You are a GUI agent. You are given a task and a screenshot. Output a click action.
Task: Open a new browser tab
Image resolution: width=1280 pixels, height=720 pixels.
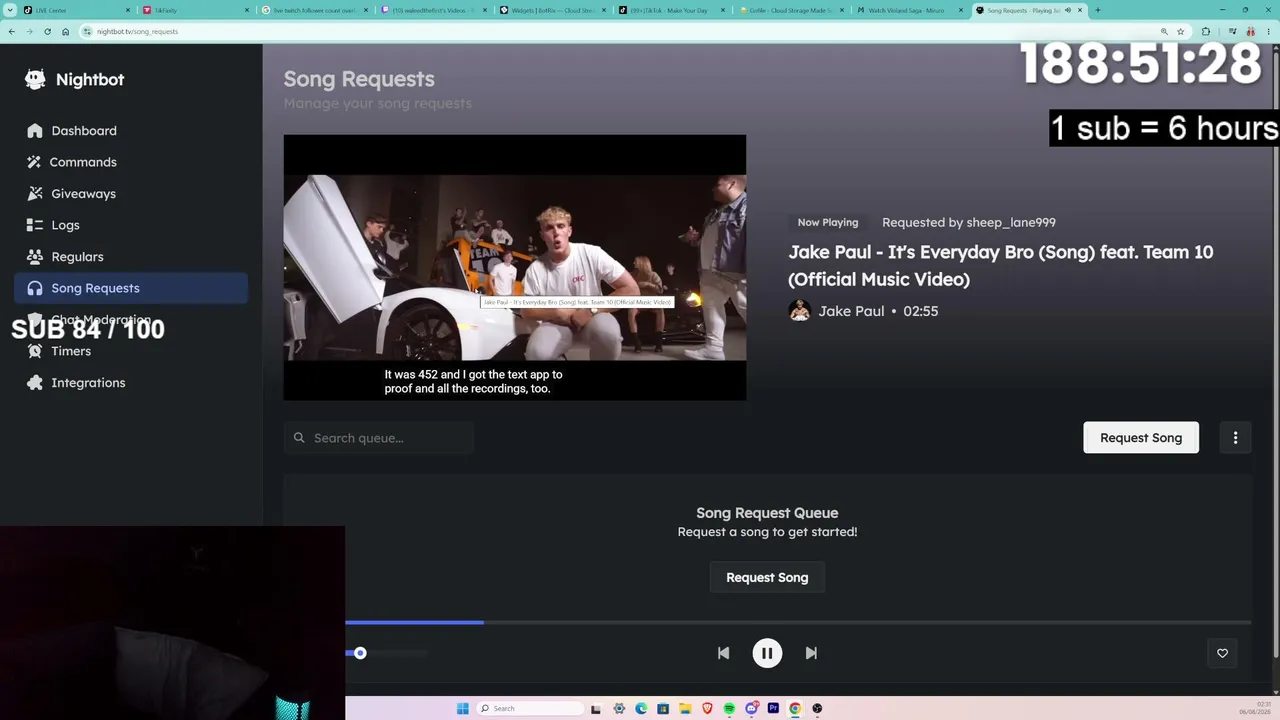[x=1097, y=10]
